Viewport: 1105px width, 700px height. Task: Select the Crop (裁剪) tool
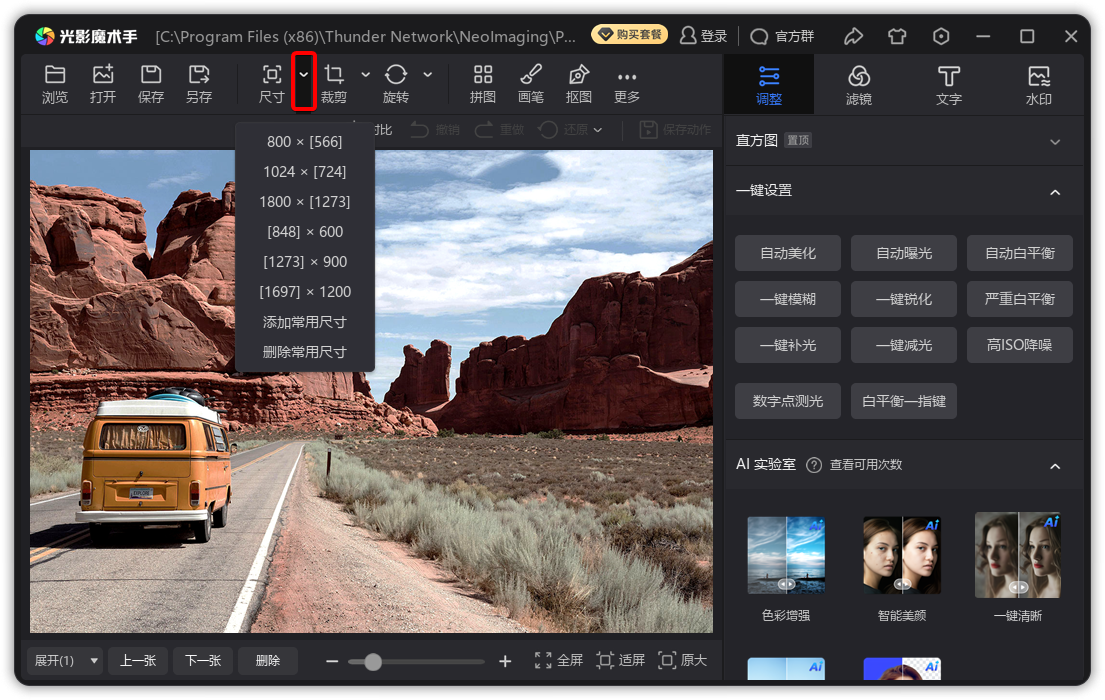pyautogui.click(x=334, y=75)
